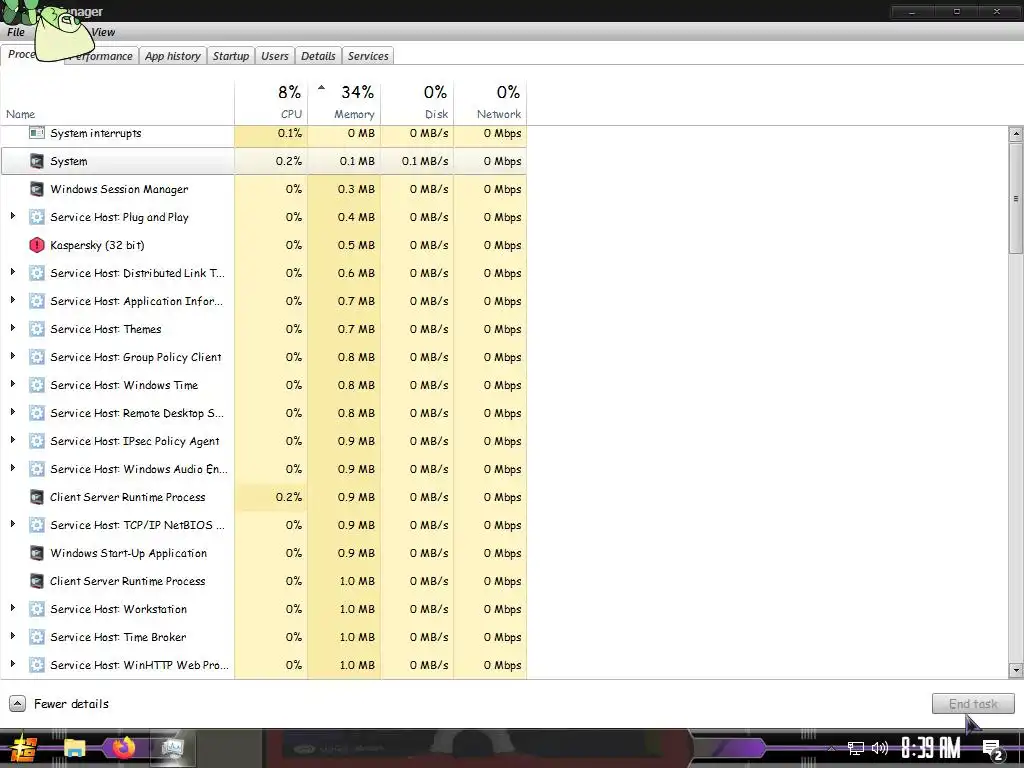Click the scrollbar up arrow
The width and height of the screenshot is (1024, 768).
1016,135
